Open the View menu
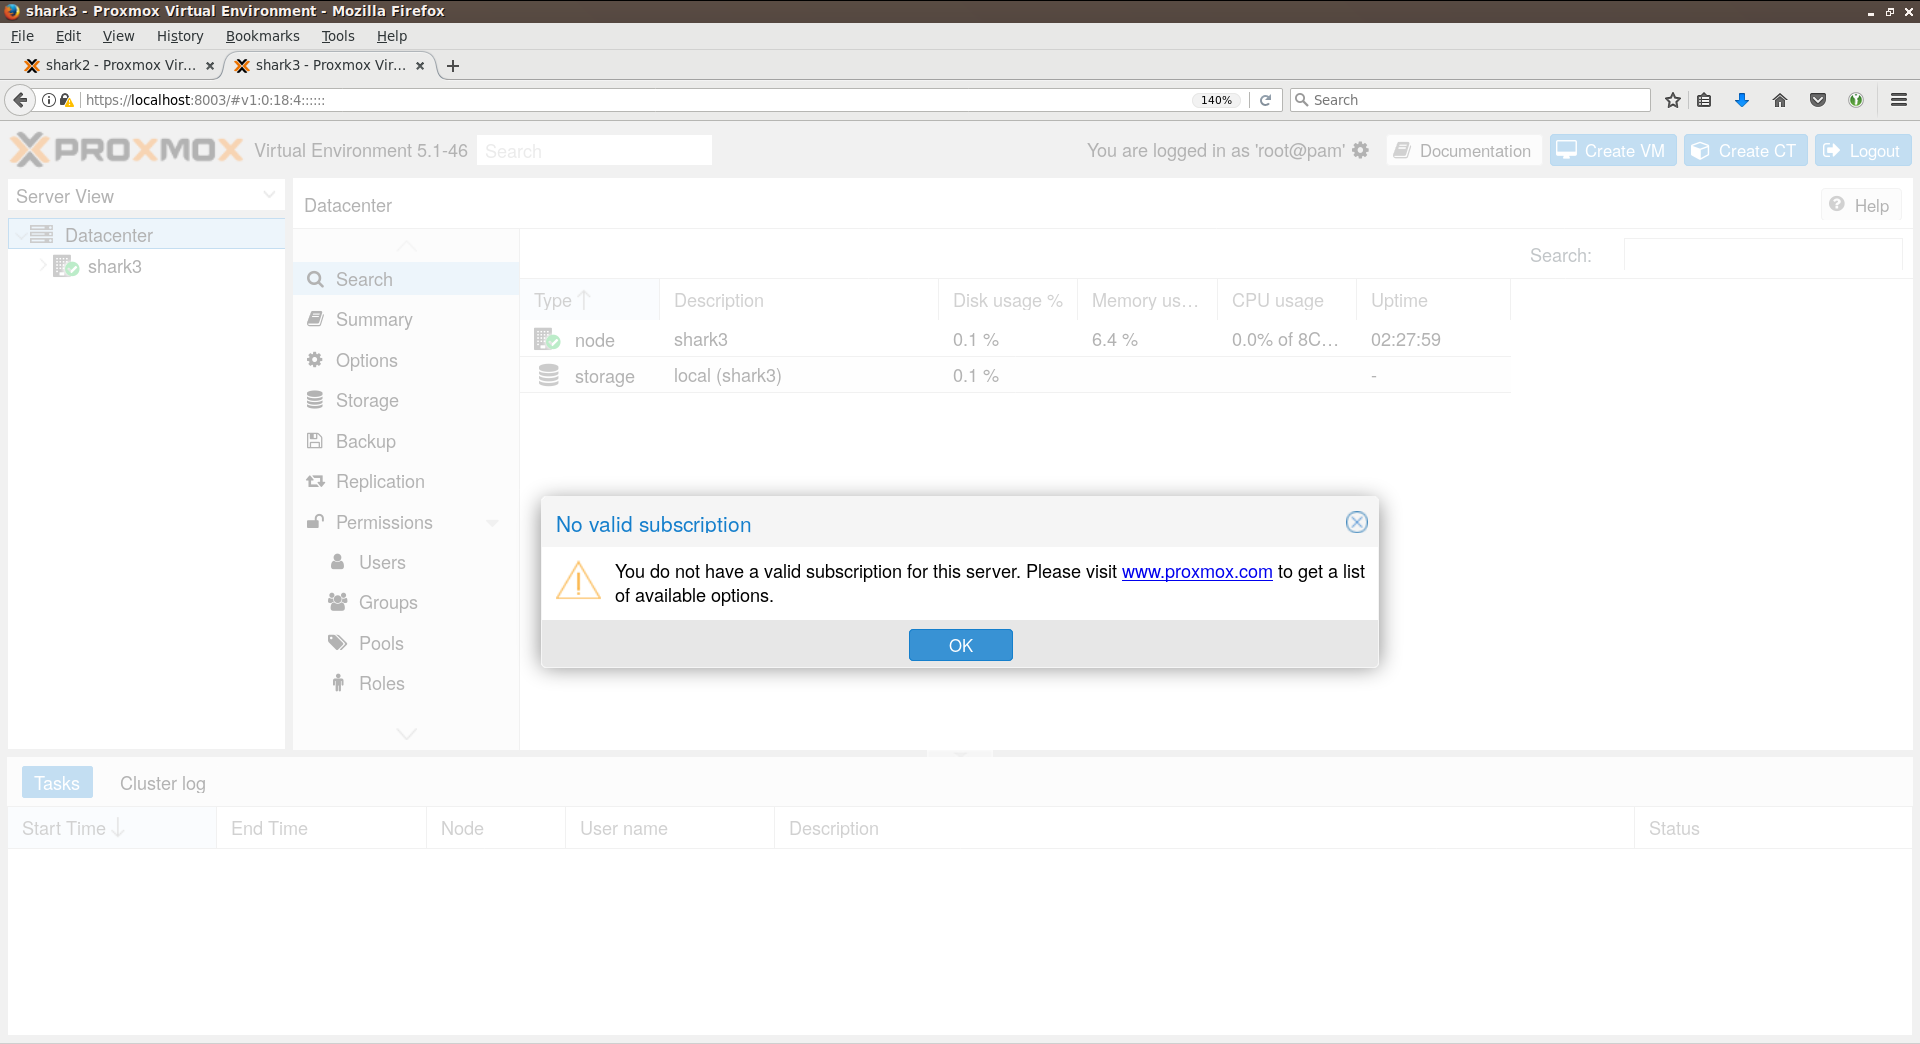The height and width of the screenshot is (1044, 1920). click(118, 36)
